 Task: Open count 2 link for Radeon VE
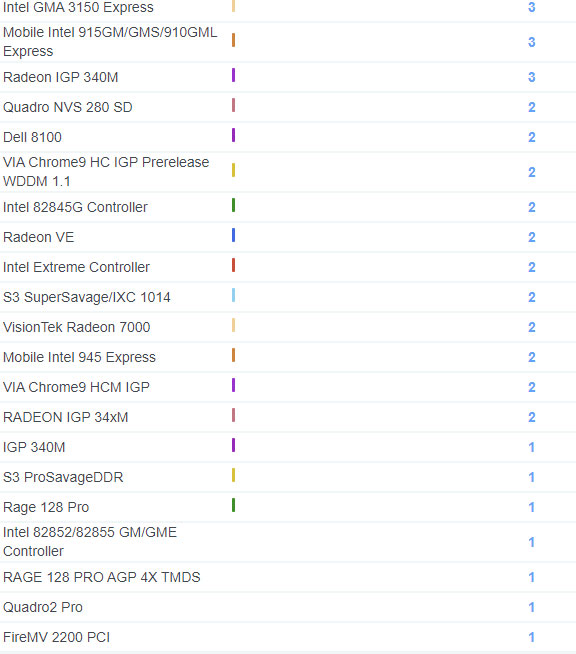531,237
